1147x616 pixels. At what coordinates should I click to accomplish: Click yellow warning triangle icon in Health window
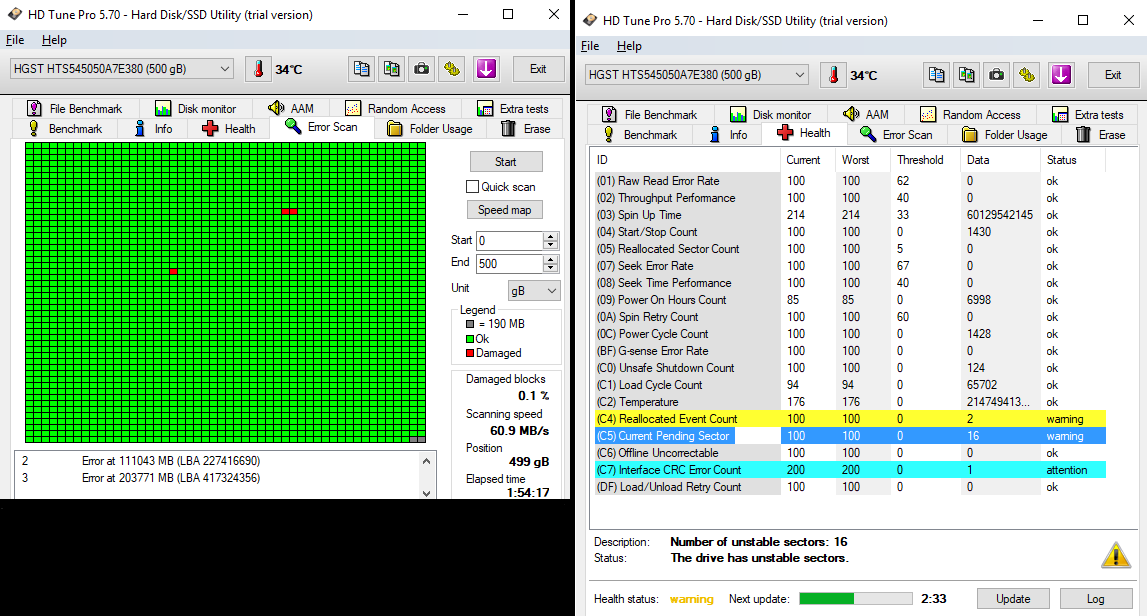coord(1116,555)
